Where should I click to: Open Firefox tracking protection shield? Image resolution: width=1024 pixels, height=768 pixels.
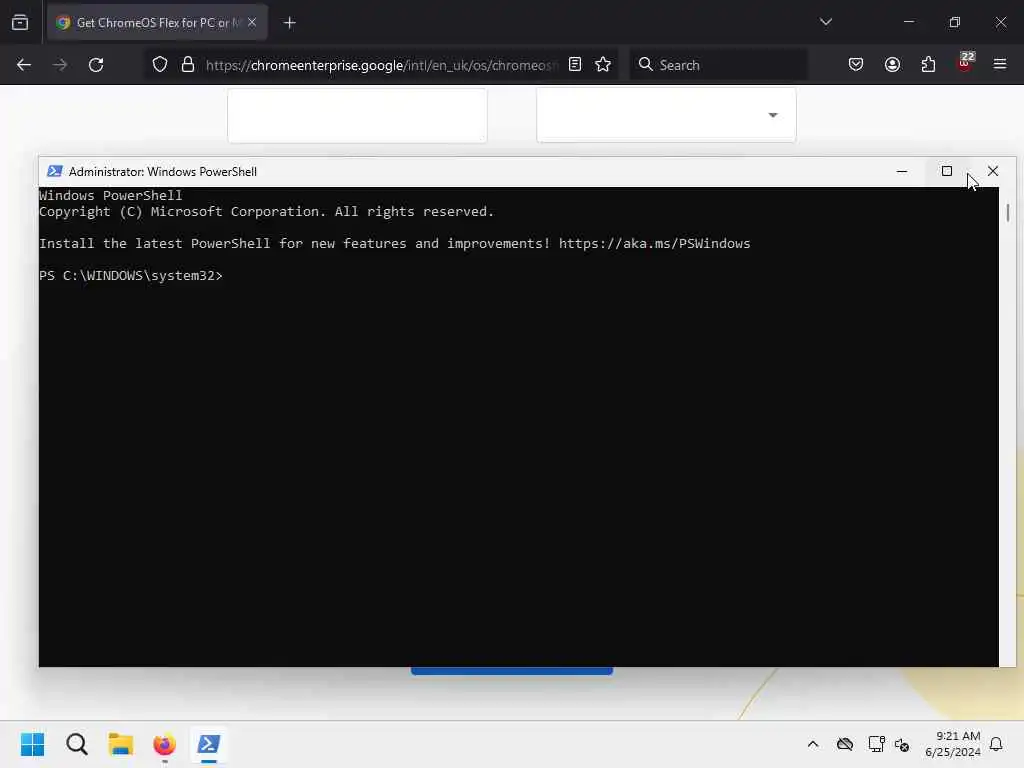(x=160, y=65)
